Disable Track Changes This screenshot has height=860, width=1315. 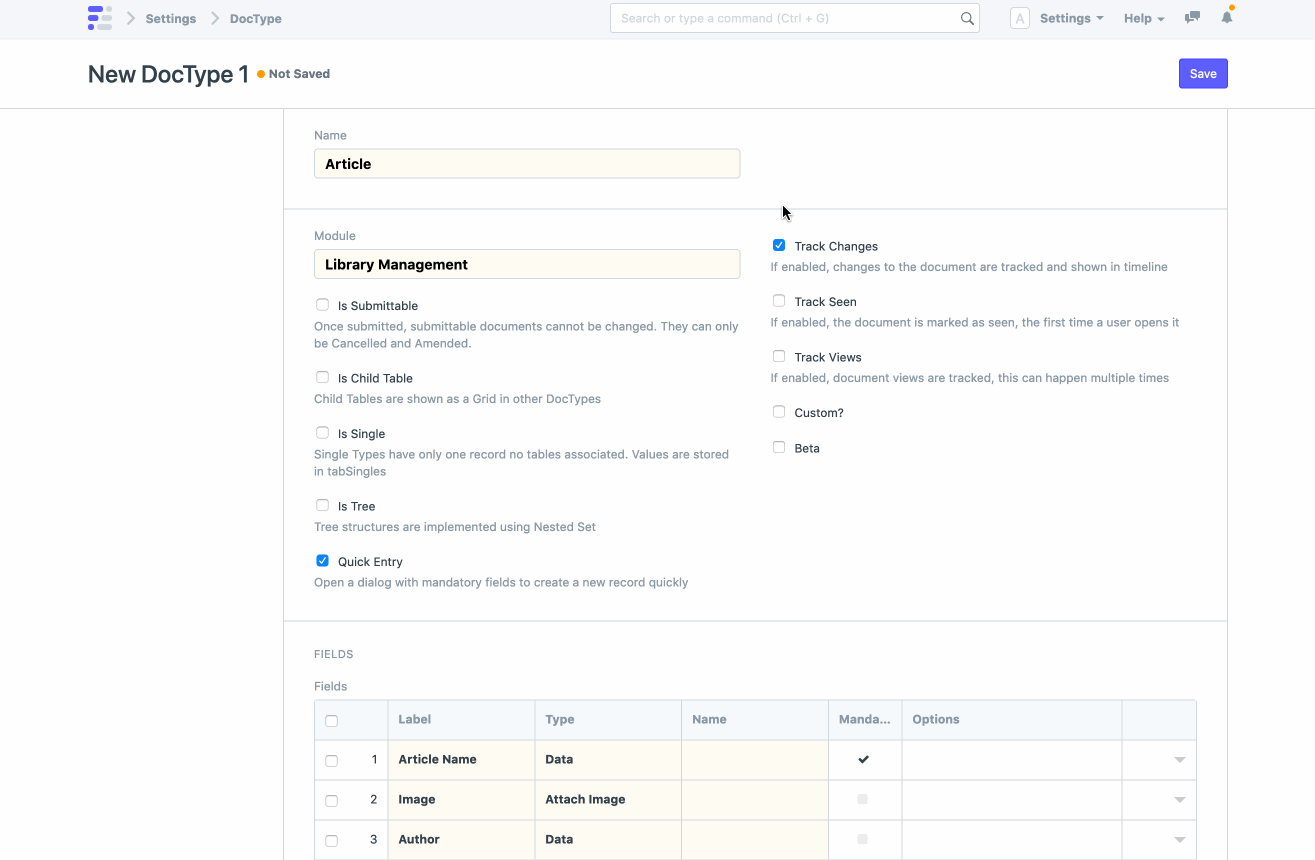(x=779, y=245)
